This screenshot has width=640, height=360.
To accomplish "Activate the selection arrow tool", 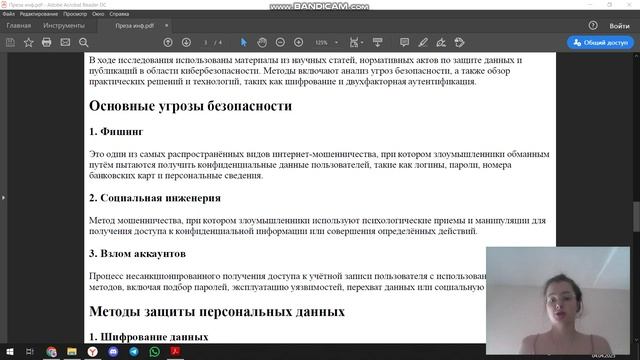I will [x=244, y=42].
